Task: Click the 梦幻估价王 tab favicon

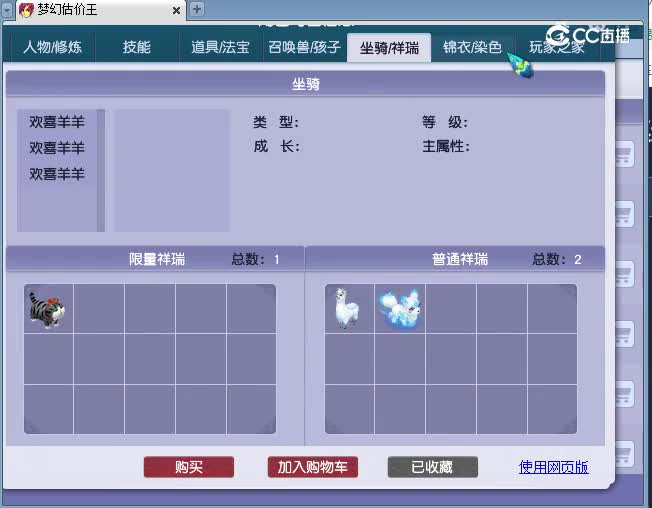Action: [26, 10]
